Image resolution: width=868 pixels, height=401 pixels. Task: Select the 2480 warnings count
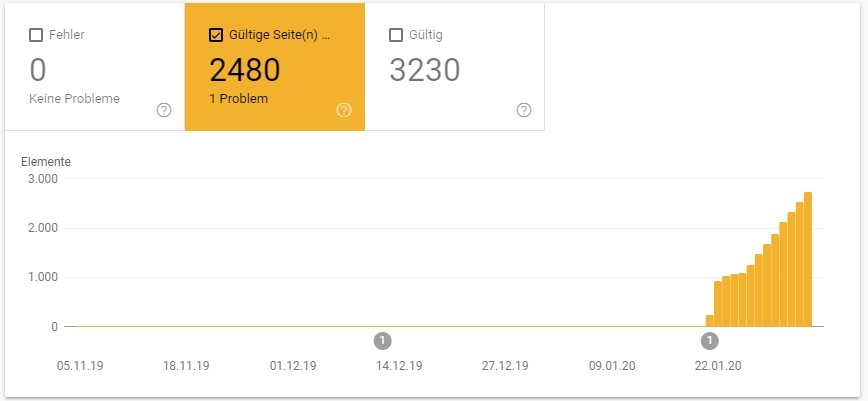(x=244, y=70)
